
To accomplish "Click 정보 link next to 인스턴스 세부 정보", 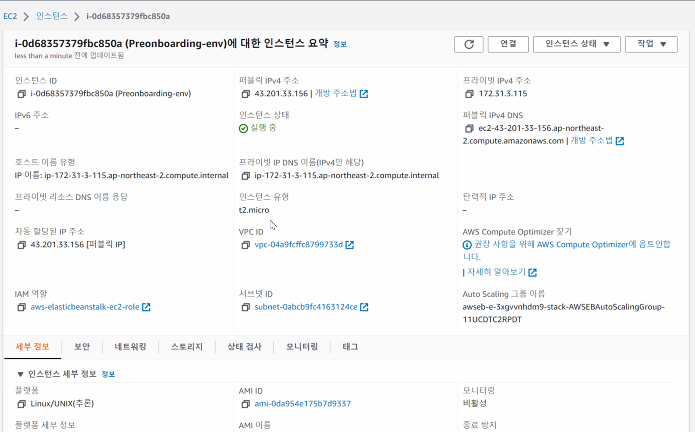I will coord(108,374).
